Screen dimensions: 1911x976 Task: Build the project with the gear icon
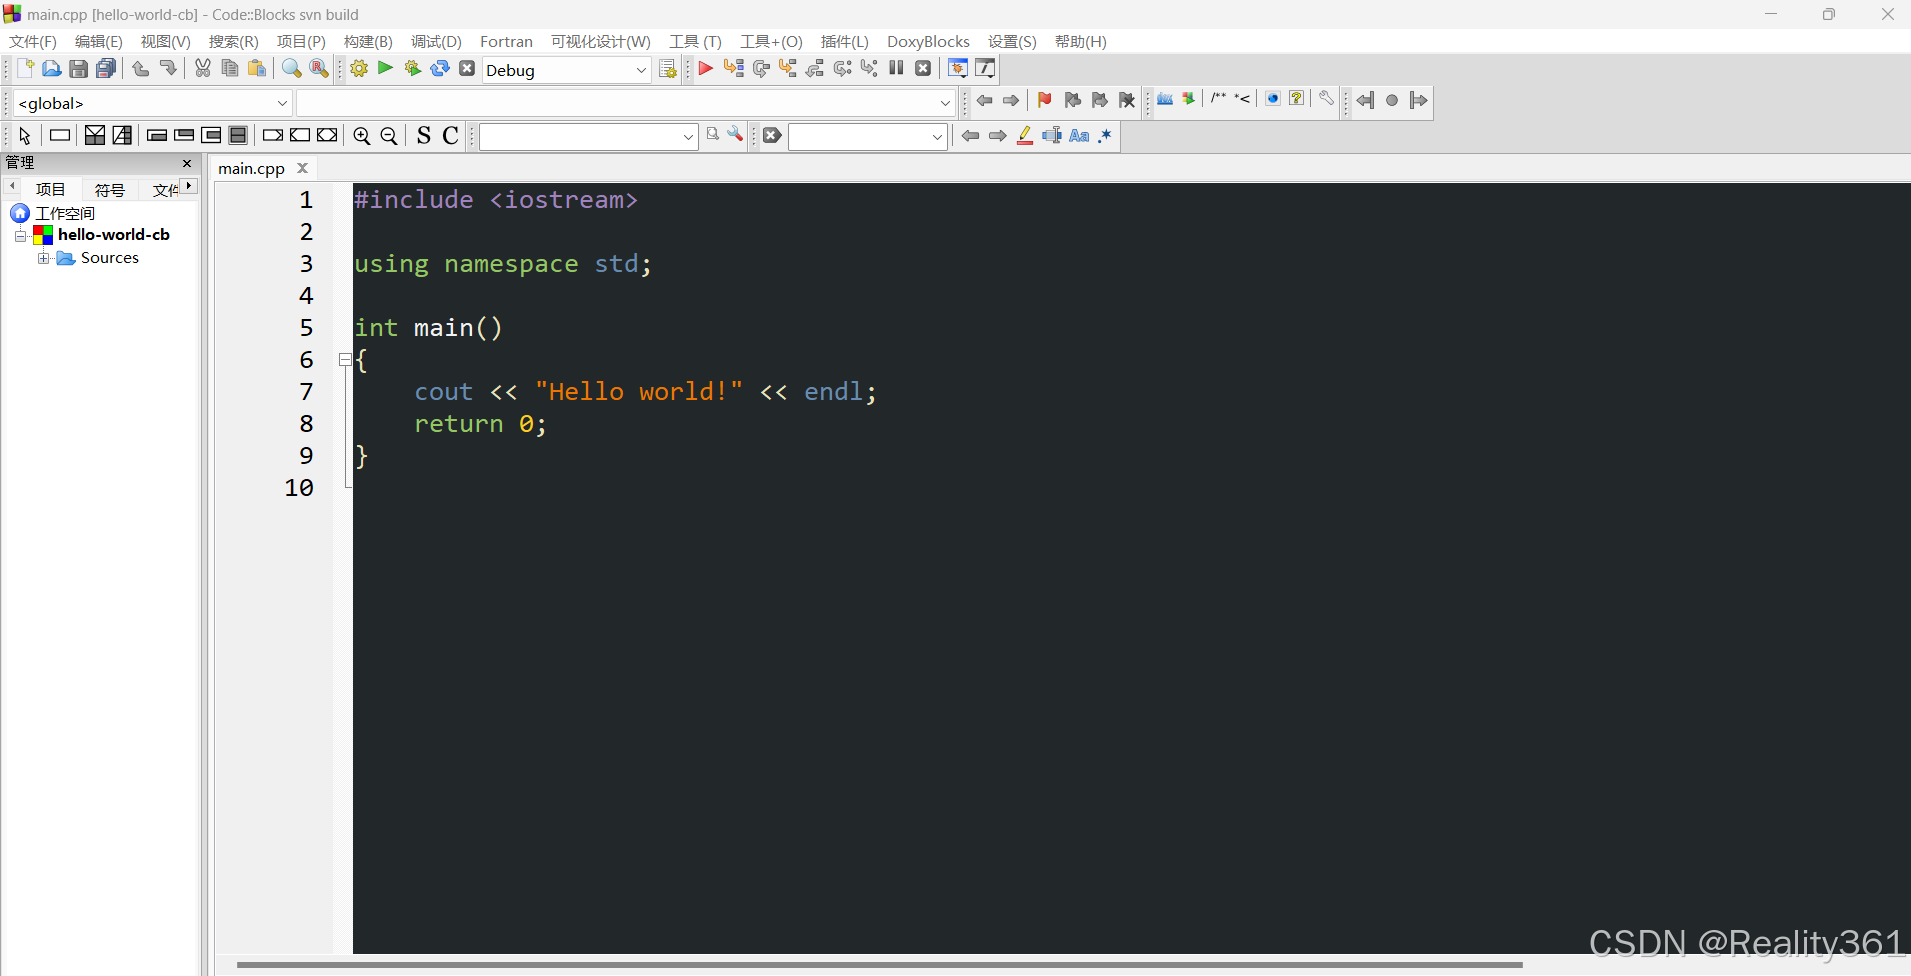pos(359,69)
